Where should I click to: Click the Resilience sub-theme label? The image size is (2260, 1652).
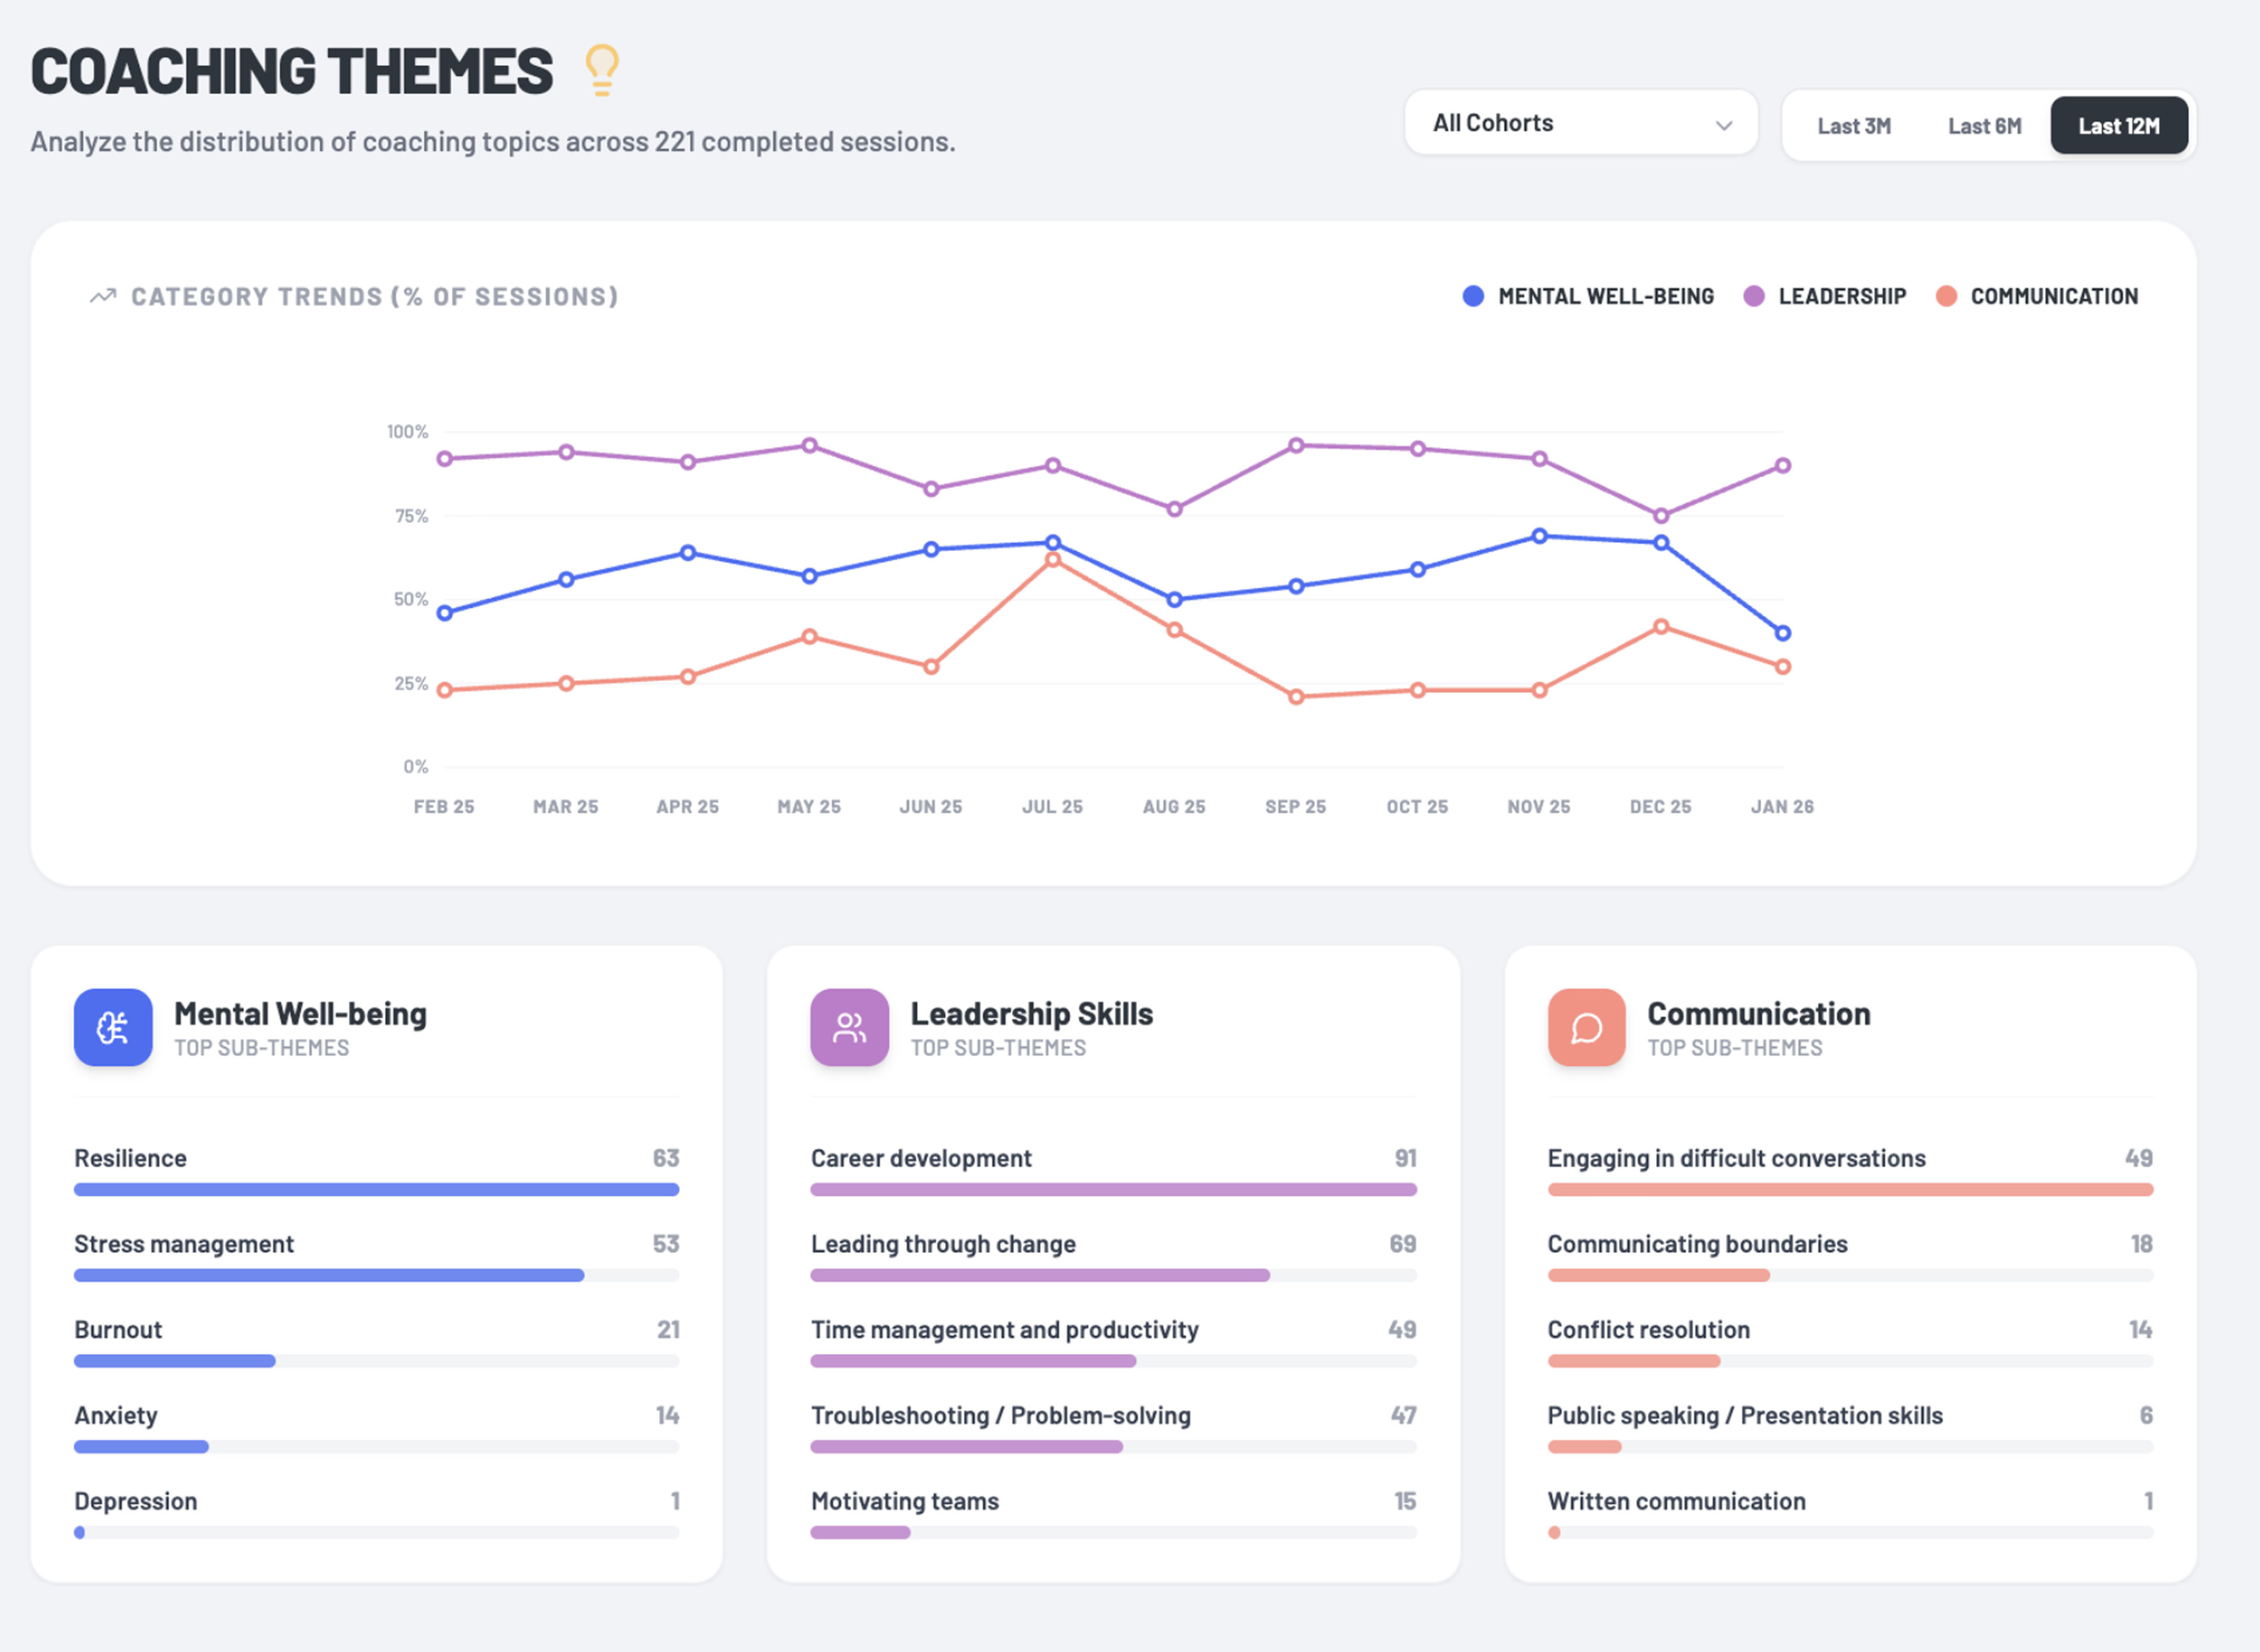[x=130, y=1158]
